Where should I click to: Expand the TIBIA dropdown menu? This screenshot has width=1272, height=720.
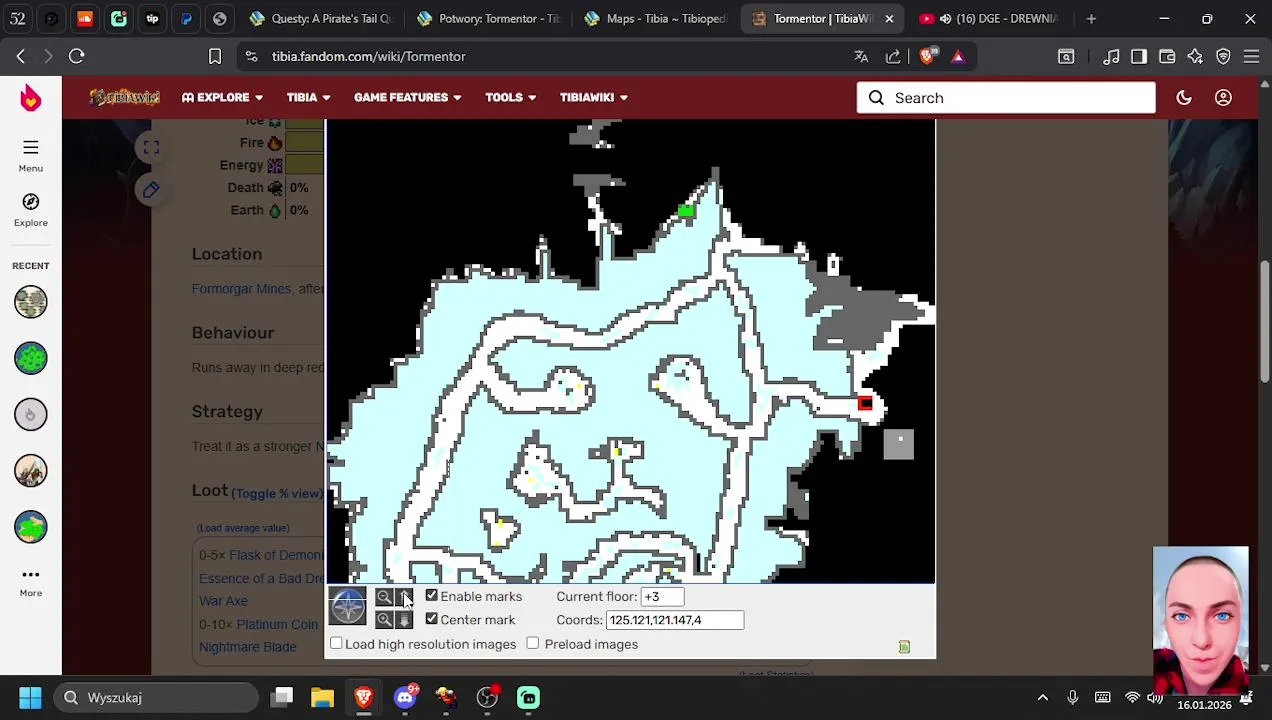pyautogui.click(x=309, y=98)
